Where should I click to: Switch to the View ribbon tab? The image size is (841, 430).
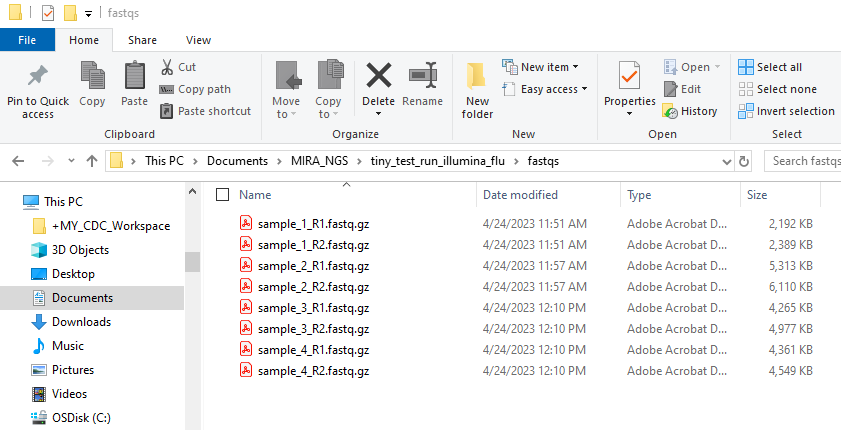pos(198,40)
